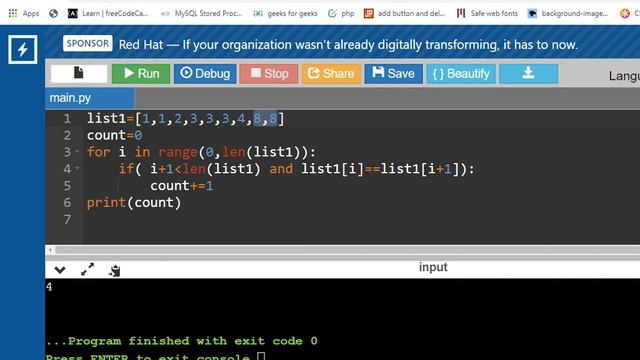Viewport: 640px width, 360px height.
Task: Click the scrollbar left arrow
Action: 50,249
